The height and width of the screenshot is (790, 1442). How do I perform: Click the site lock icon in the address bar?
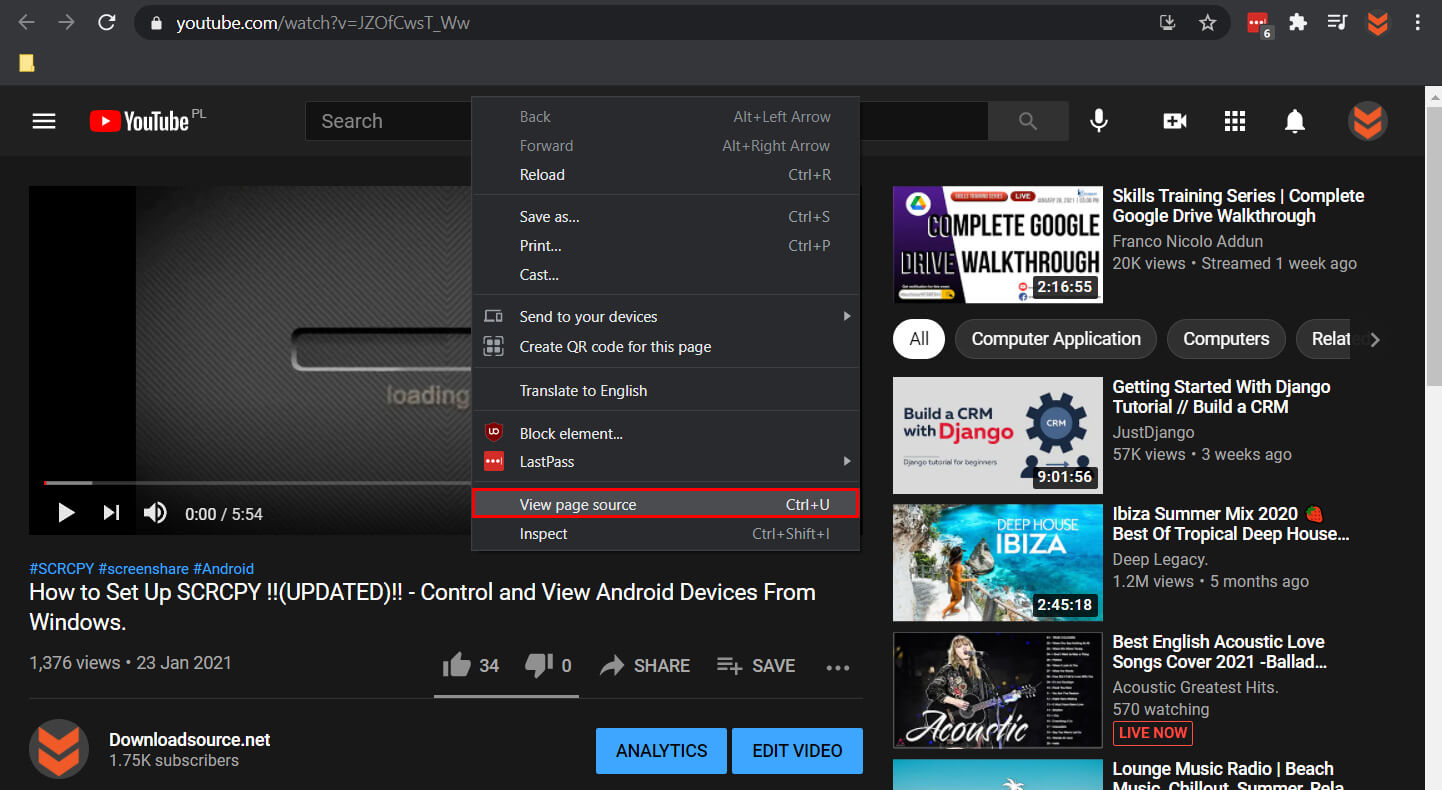[x=155, y=22]
